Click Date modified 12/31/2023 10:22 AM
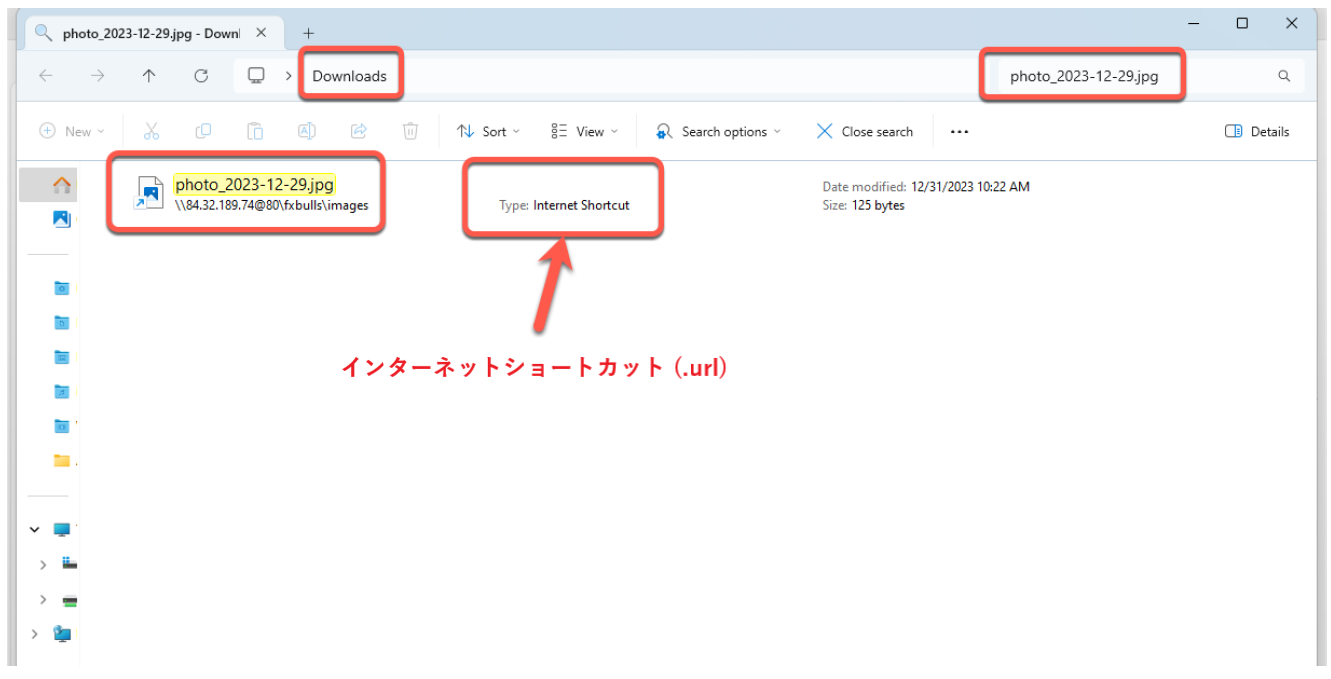The height and width of the screenshot is (679, 1331). [x=926, y=187]
